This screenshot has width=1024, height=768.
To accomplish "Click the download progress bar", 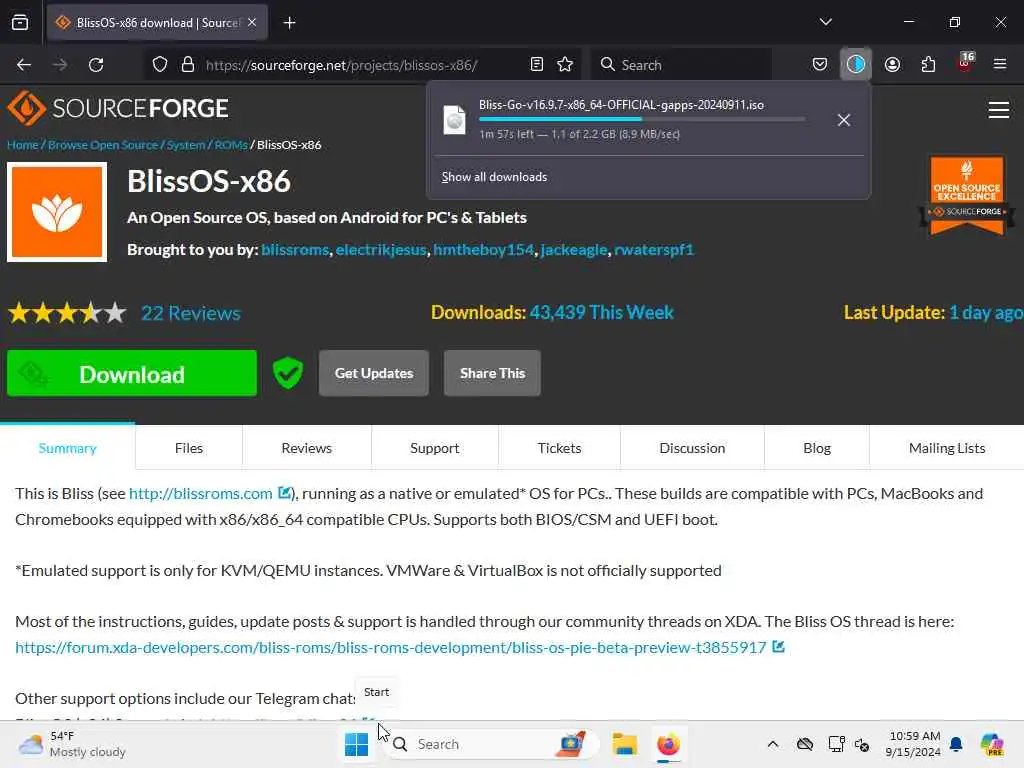I will tap(641, 120).
